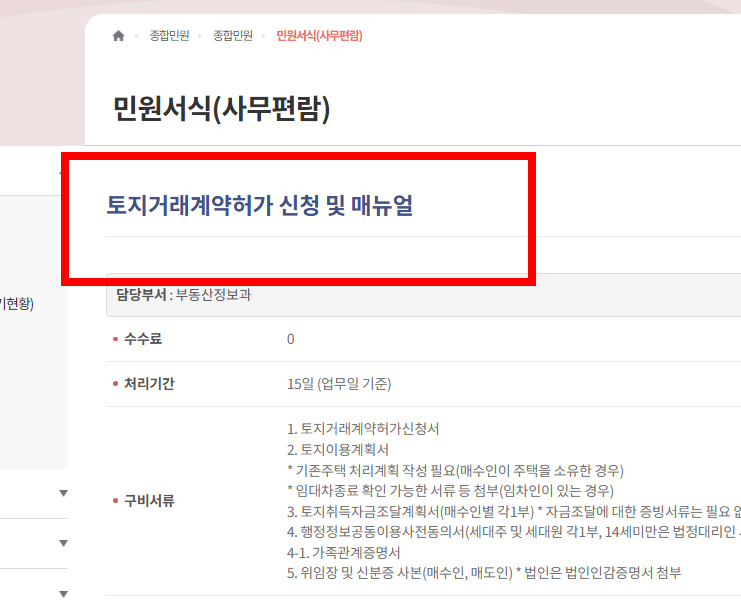Click the 수수료 value 0

291,339
